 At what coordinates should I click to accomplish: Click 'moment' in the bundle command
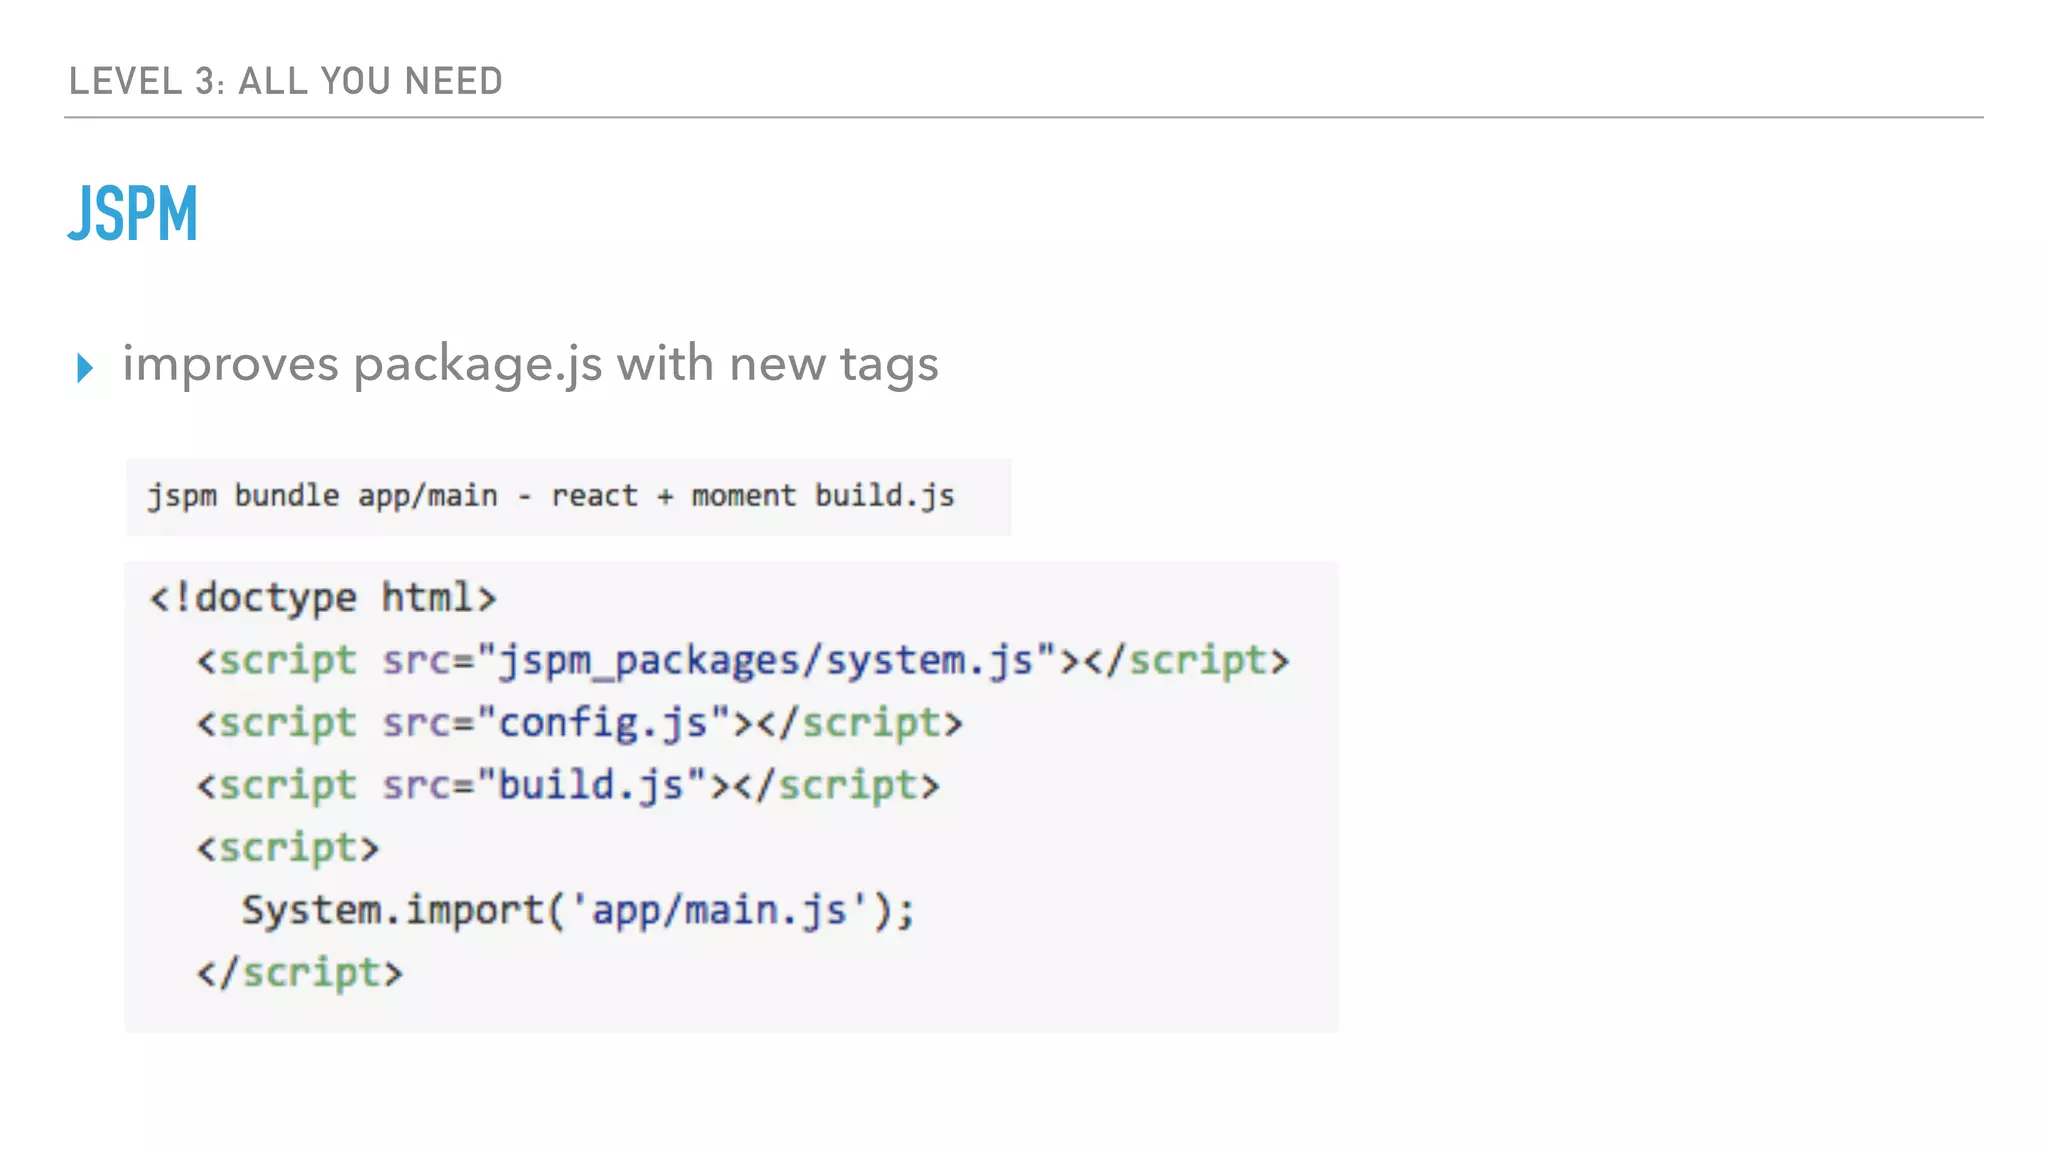743,496
